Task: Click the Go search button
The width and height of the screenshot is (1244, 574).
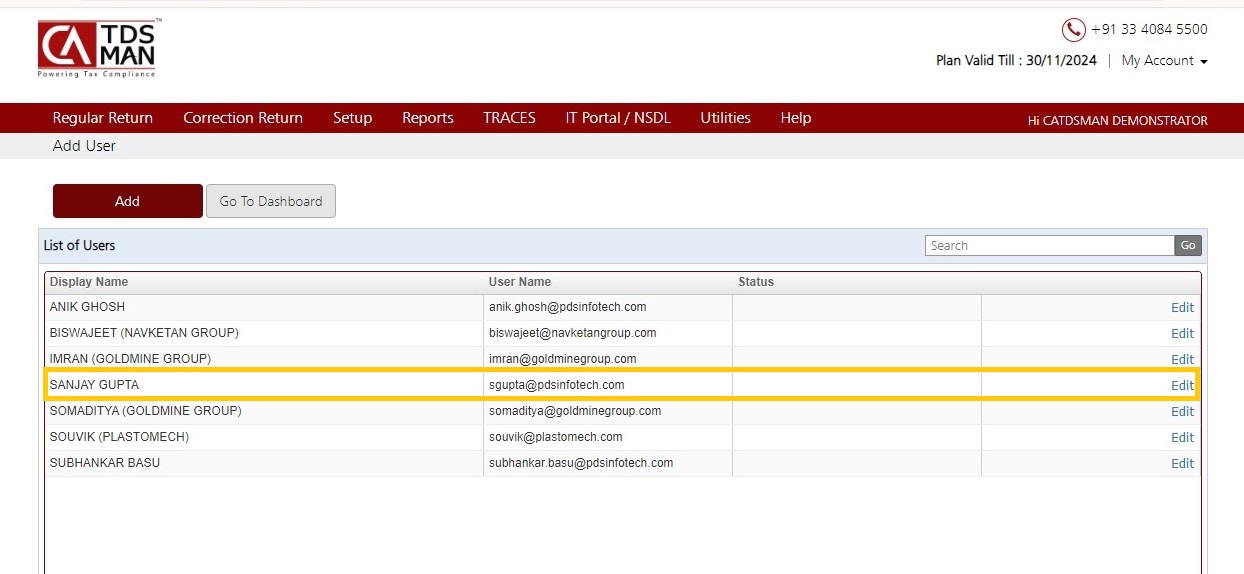Action: coord(1188,246)
